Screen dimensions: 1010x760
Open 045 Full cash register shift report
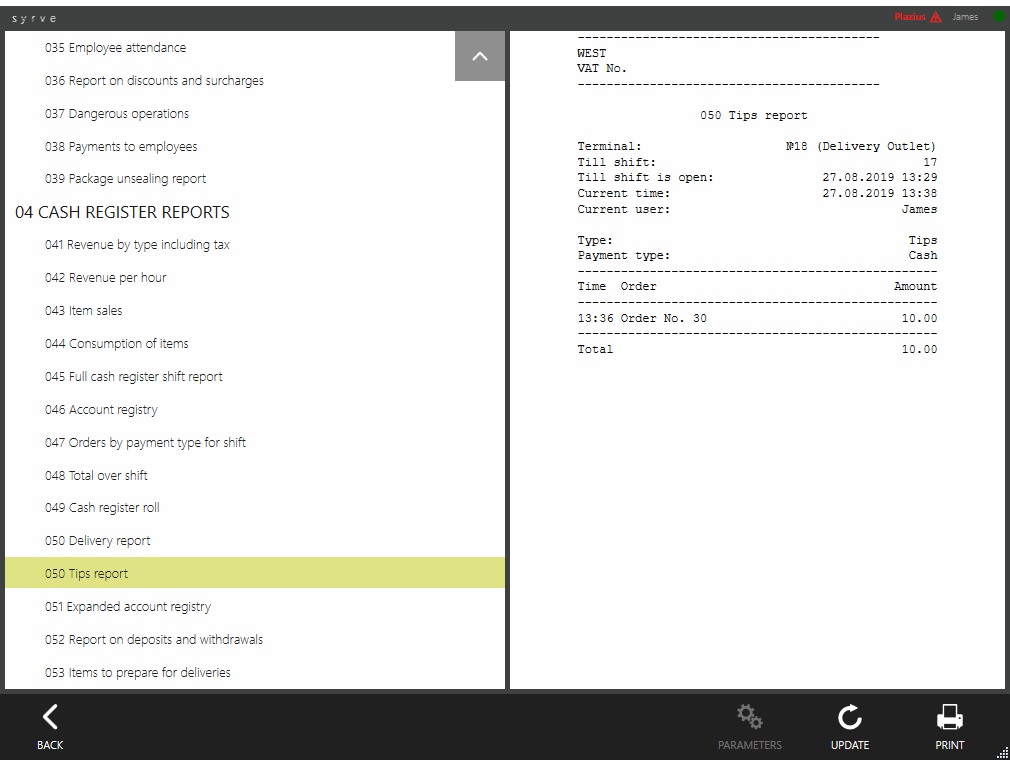coord(133,377)
